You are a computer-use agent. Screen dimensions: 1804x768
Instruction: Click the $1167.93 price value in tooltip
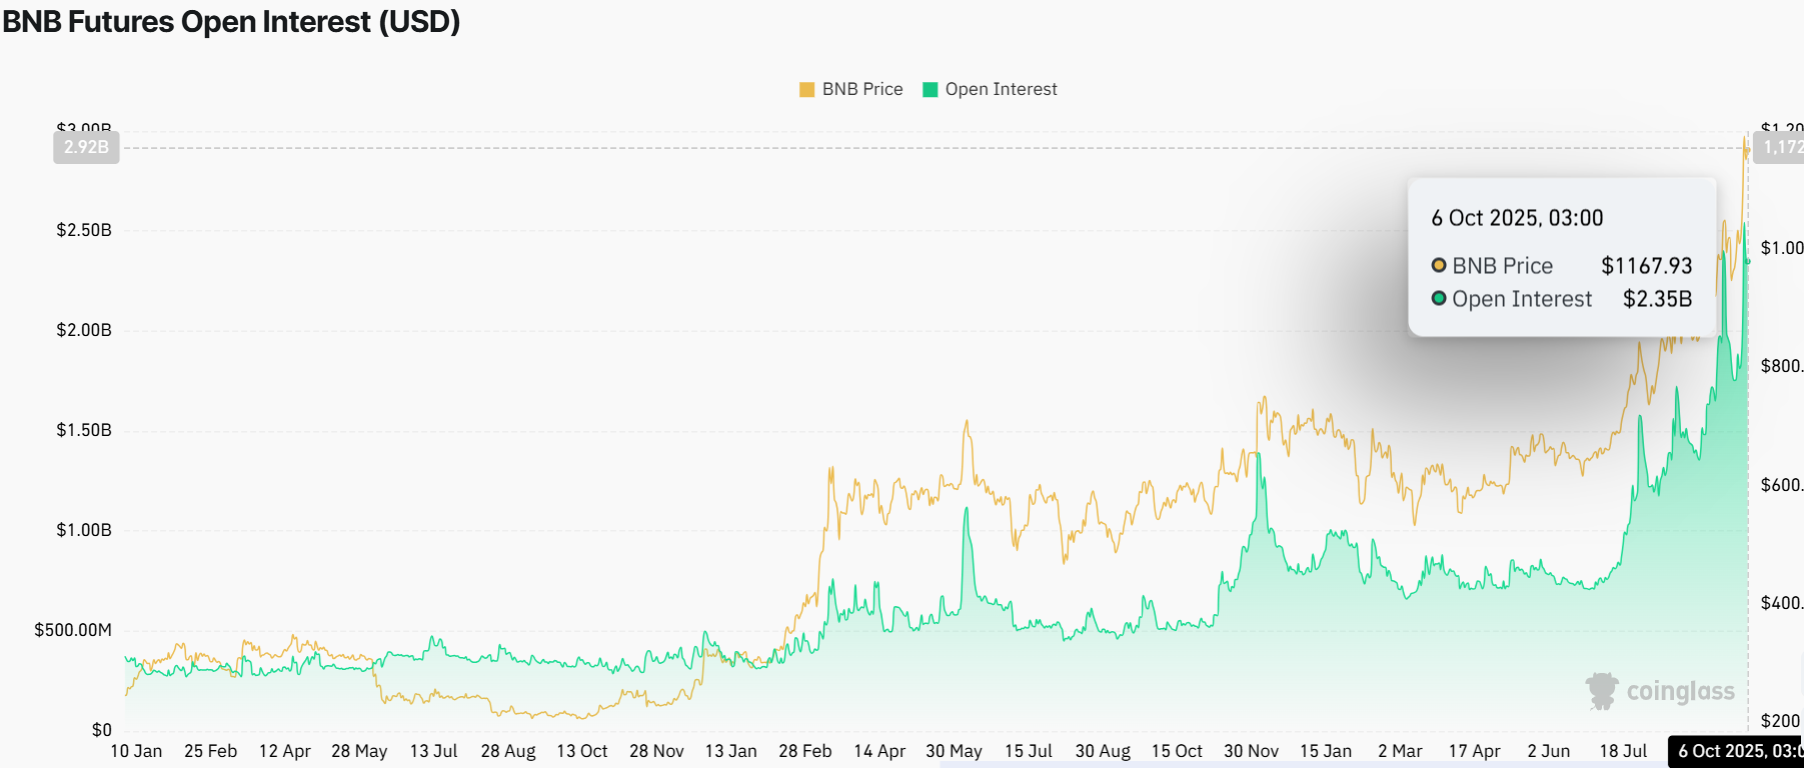point(1646,266)
